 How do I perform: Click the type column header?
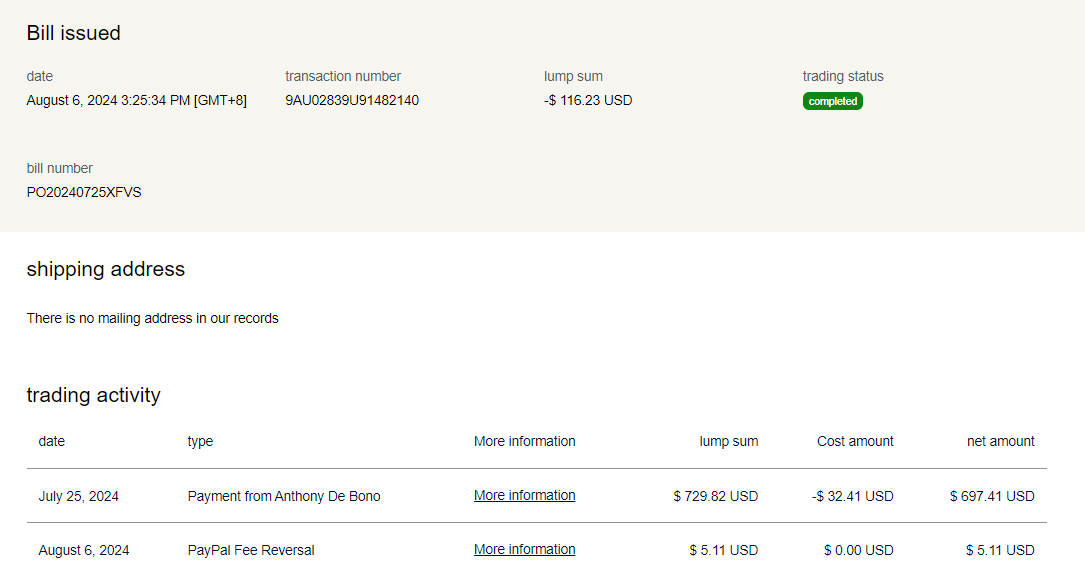200,441
